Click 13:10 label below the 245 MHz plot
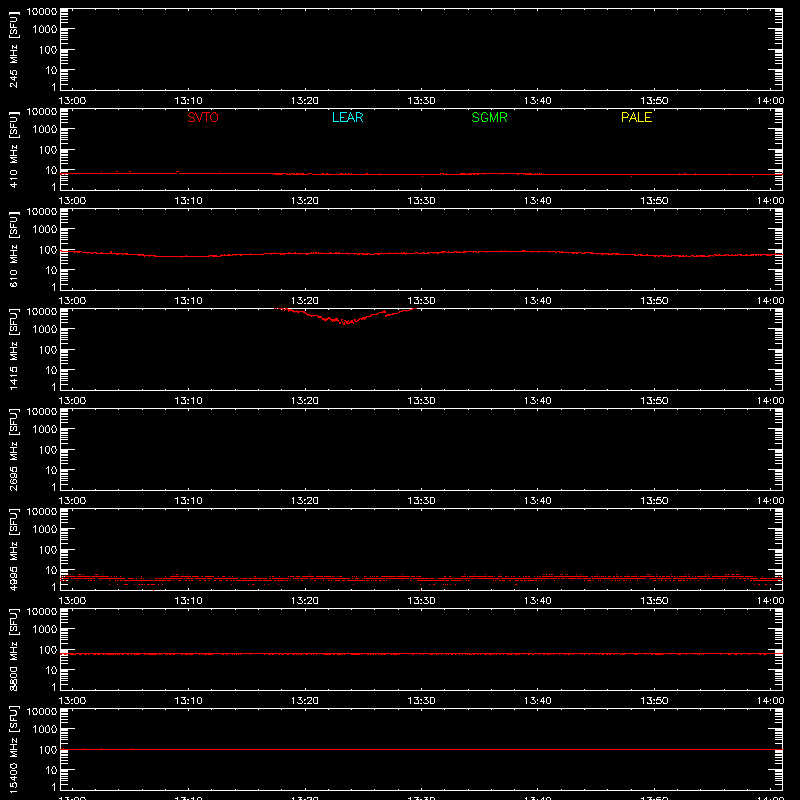The height and width of the screenshot is (800, 800). 188,101
